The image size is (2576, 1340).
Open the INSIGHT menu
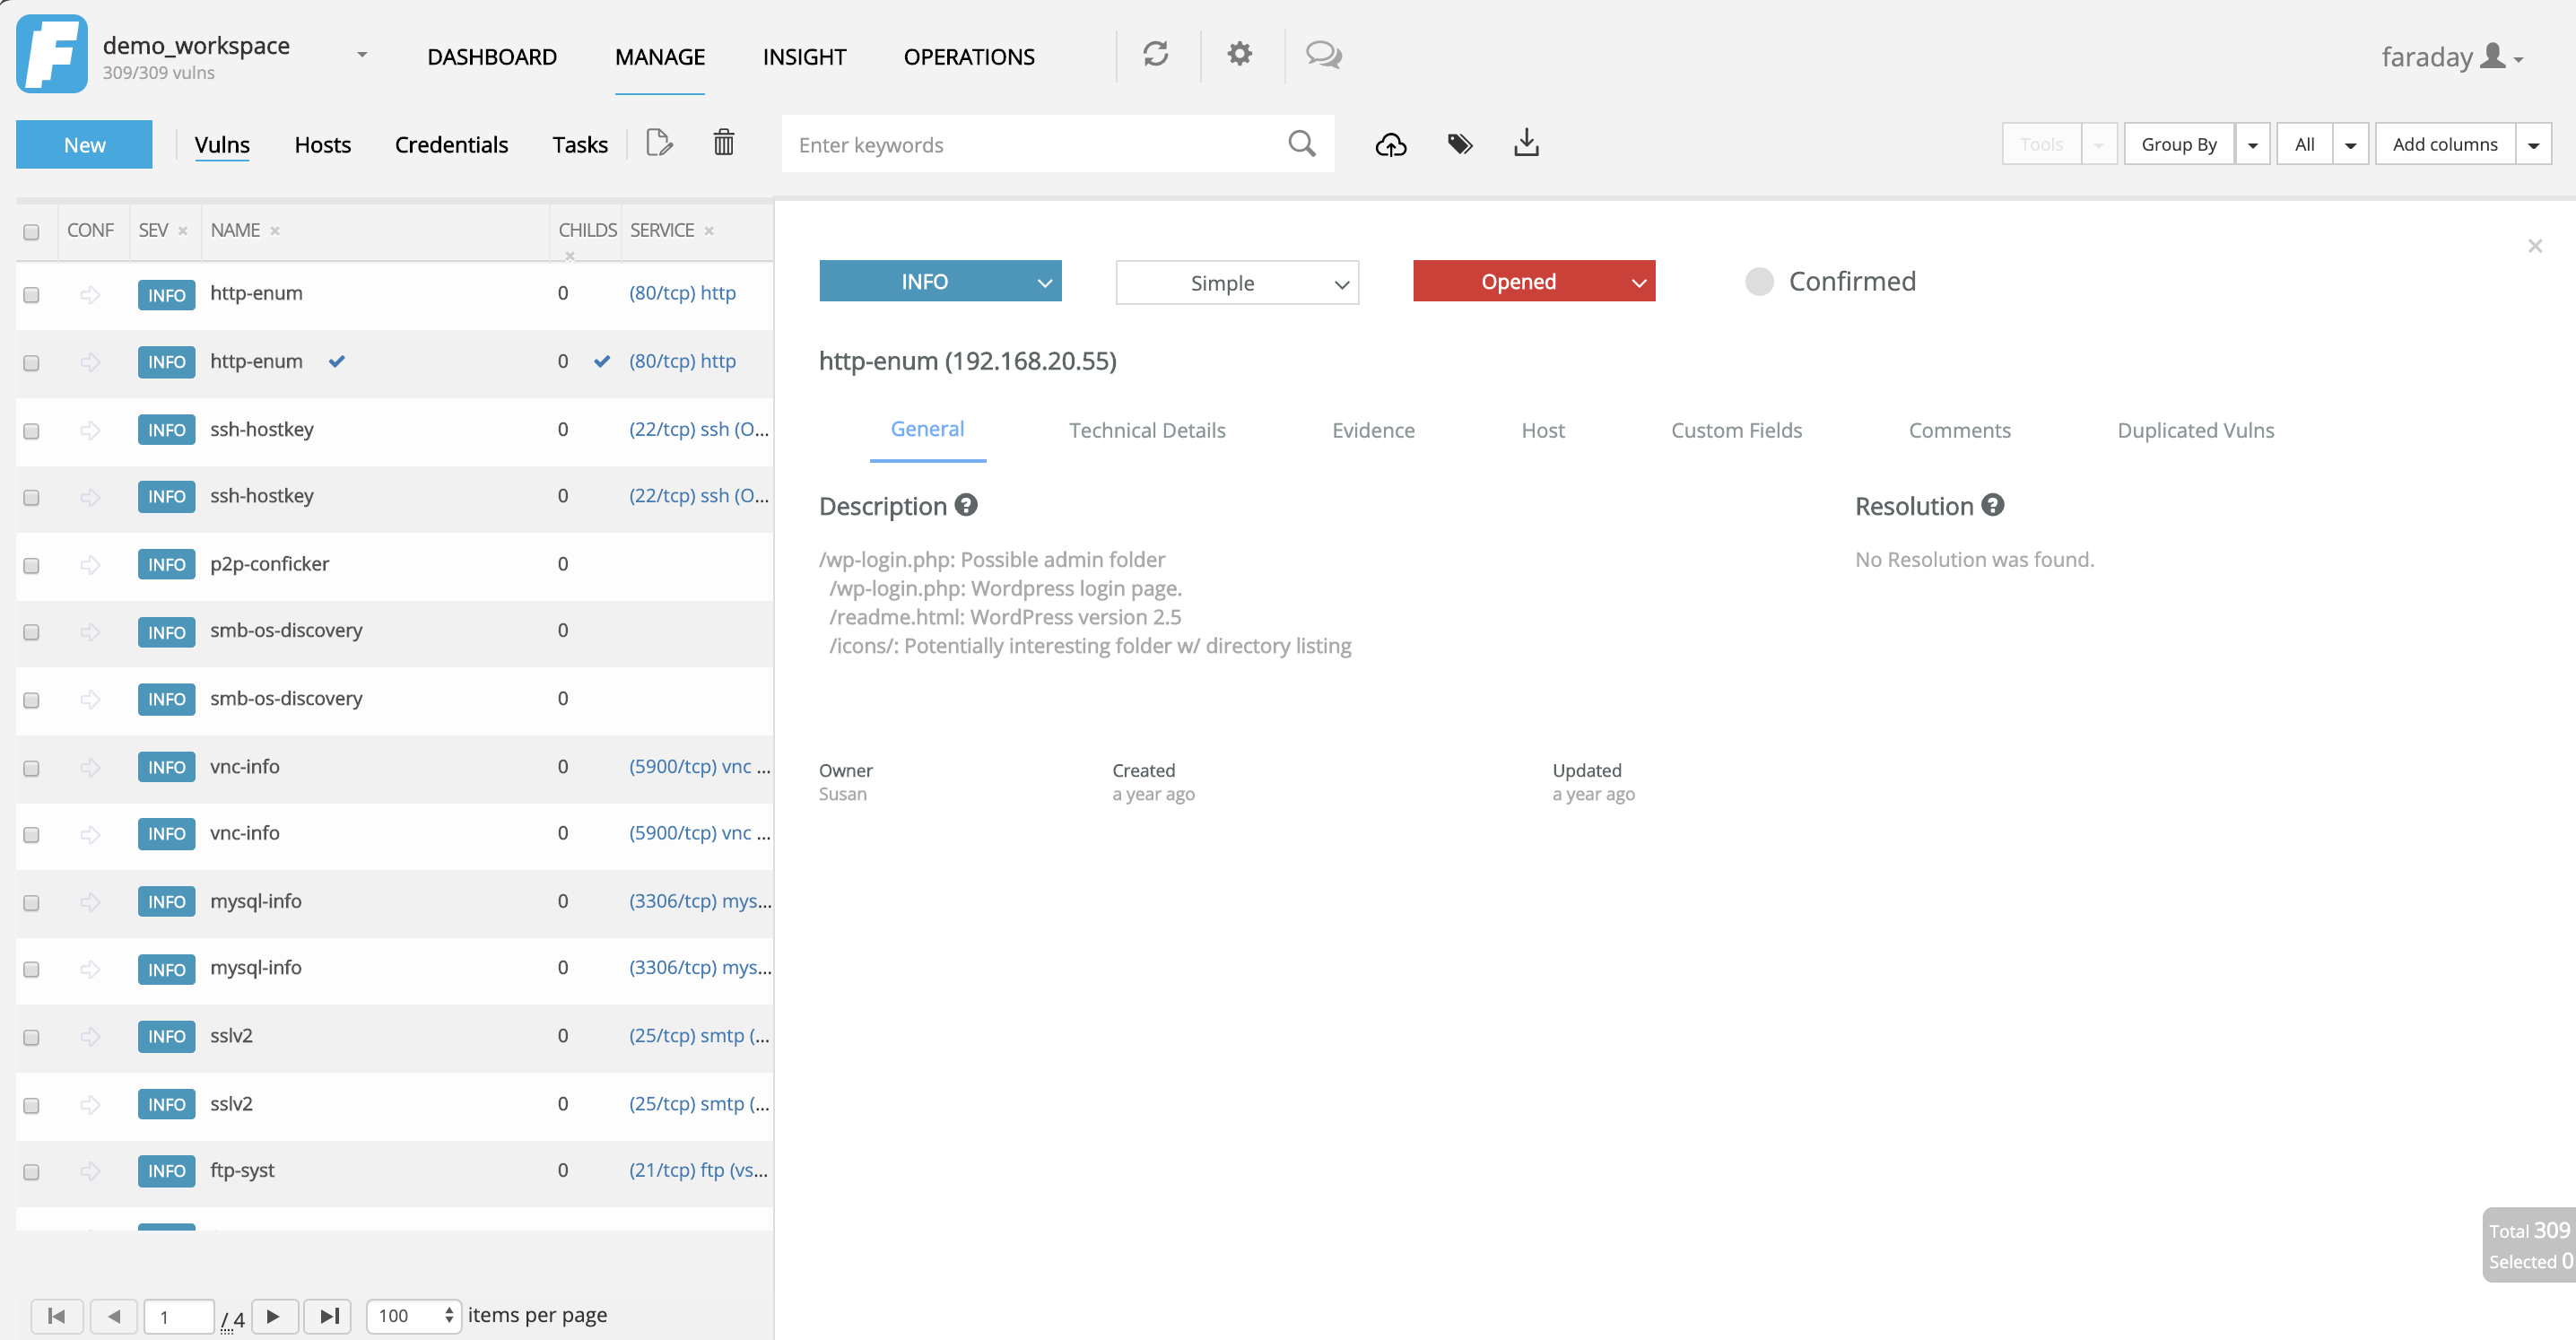click(803, 57)
